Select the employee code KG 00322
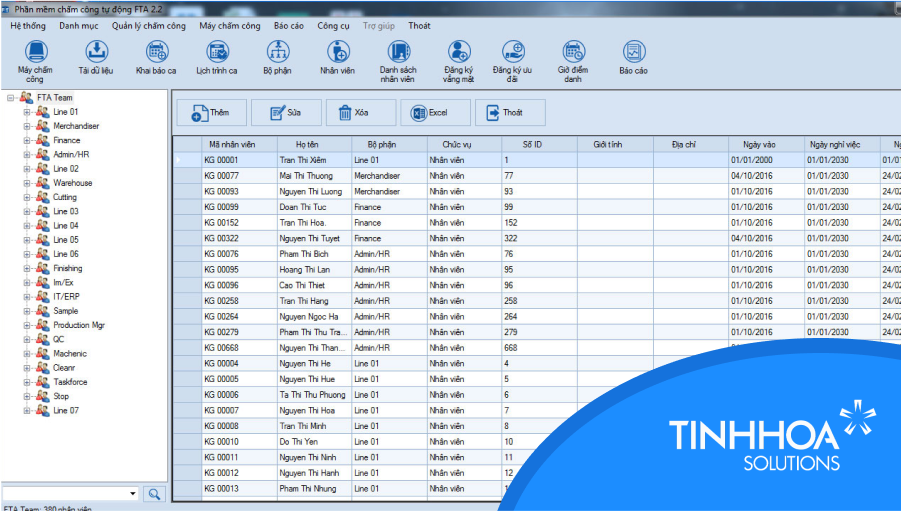 click(x=240, y=239)
